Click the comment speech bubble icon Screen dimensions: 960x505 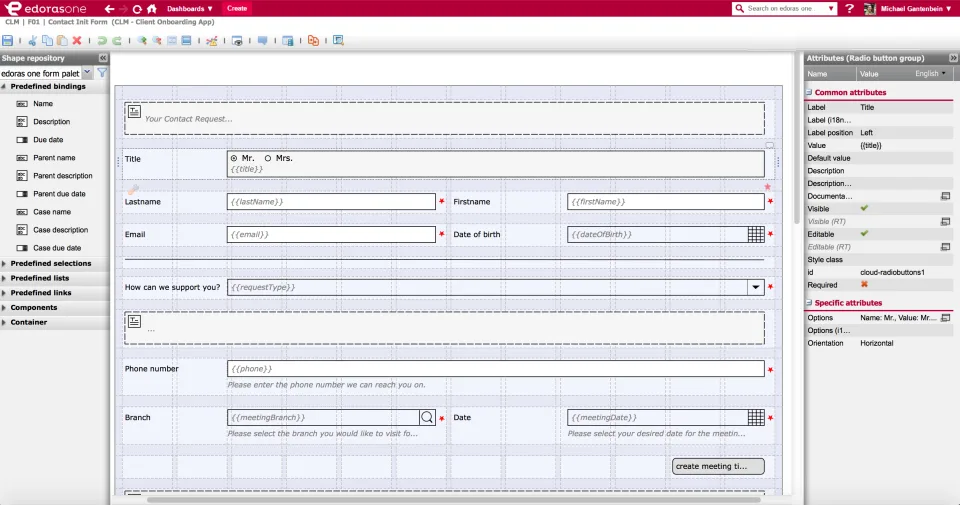(263, 40)
